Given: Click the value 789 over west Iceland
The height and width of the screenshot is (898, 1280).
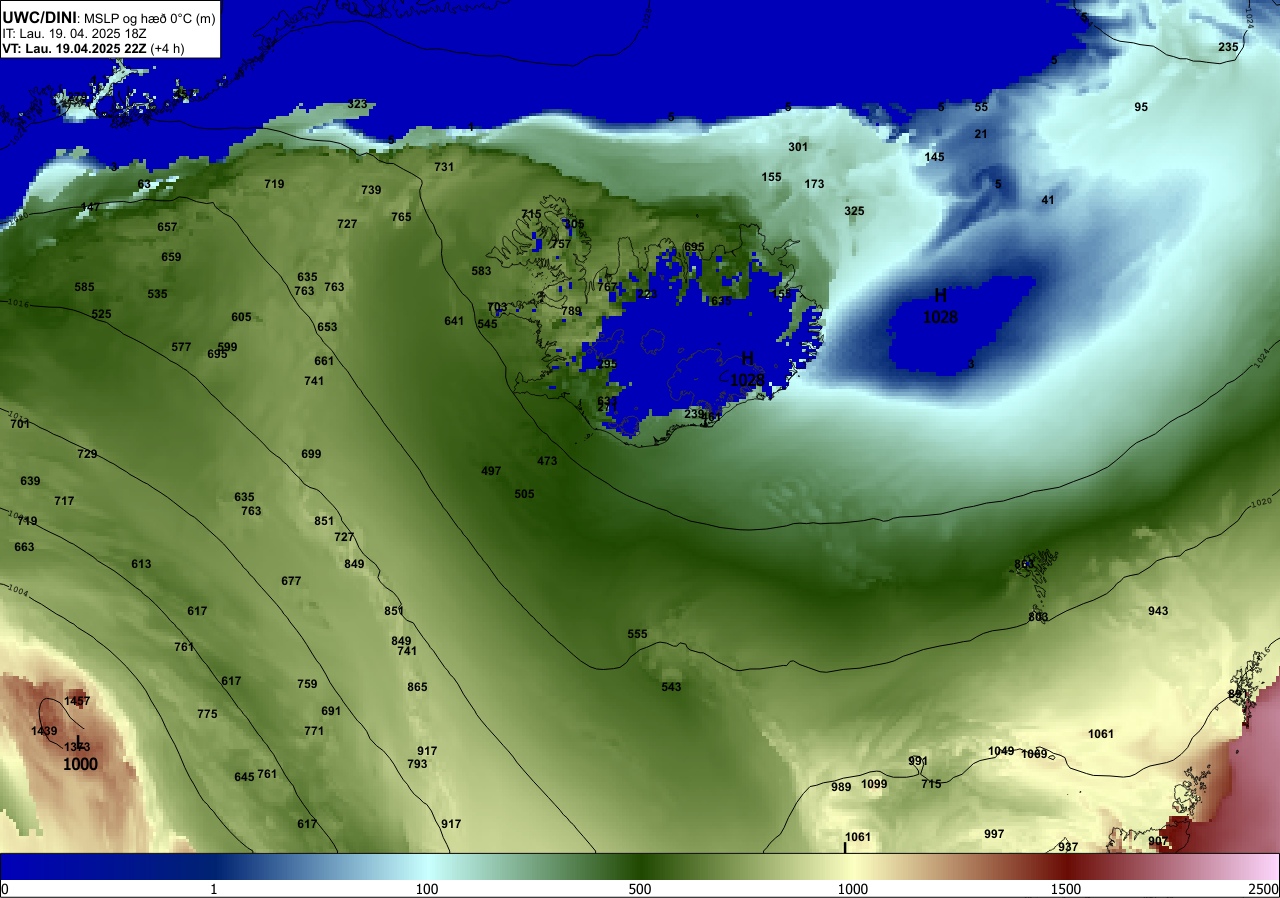Looking at the screenshot, I should [x=571, y=311].
